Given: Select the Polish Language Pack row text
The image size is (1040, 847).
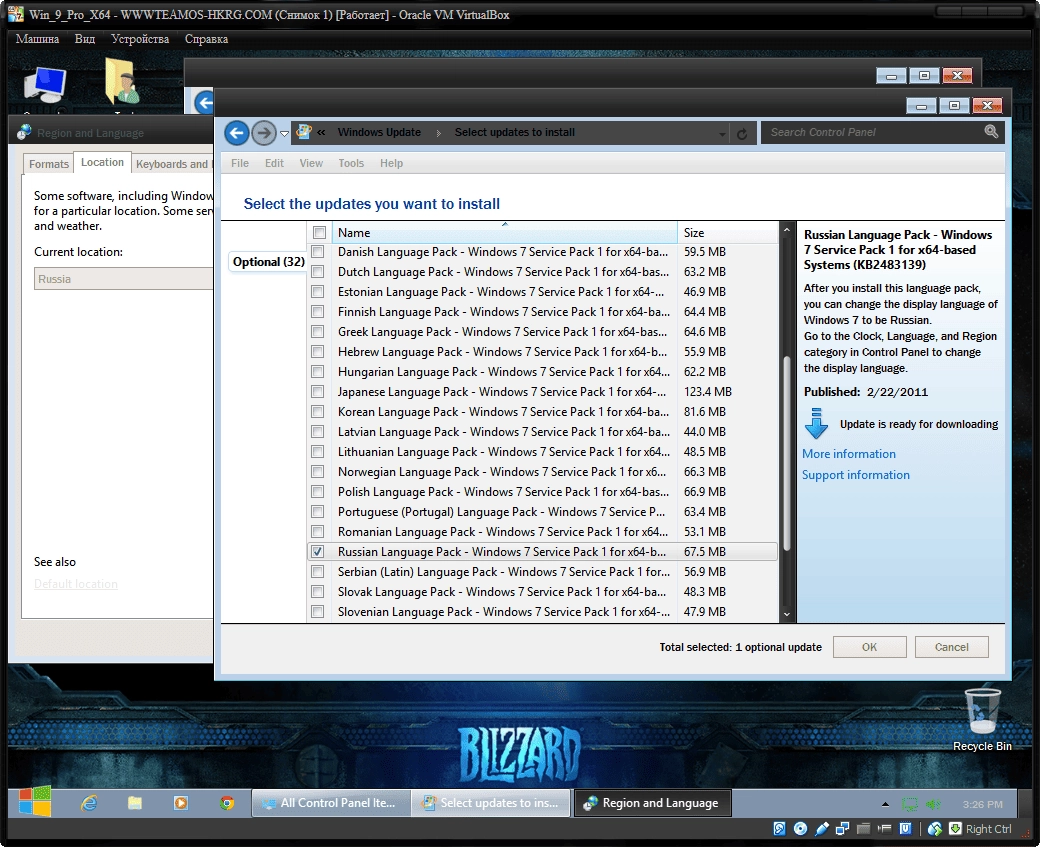Looking at the screenshot, I should 503,492.
